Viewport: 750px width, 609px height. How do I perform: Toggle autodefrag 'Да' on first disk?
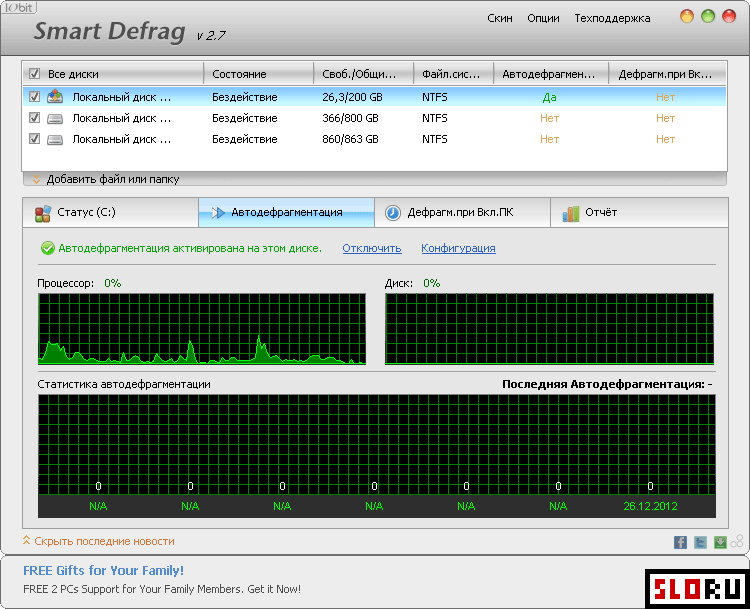(x=550, y=97)
